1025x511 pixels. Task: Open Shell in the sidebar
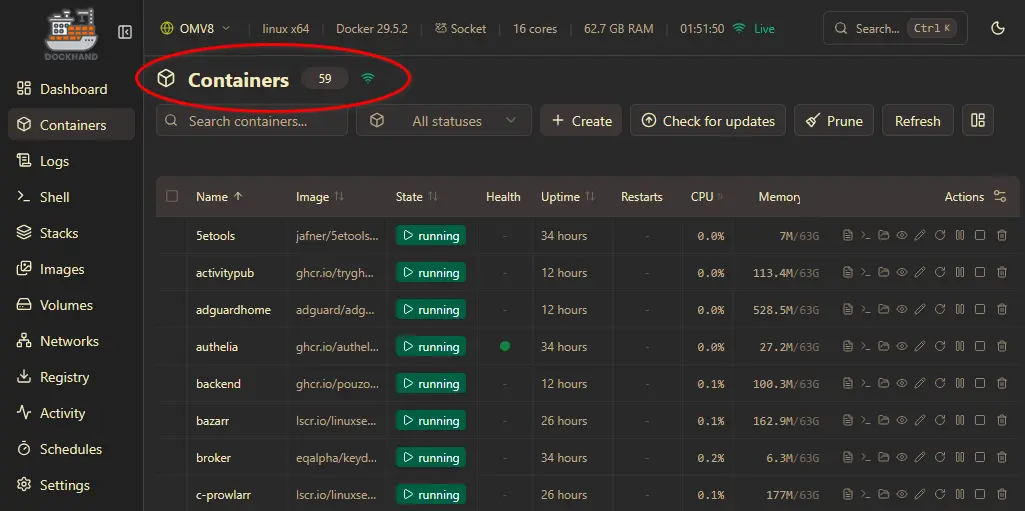coord(71,197)
